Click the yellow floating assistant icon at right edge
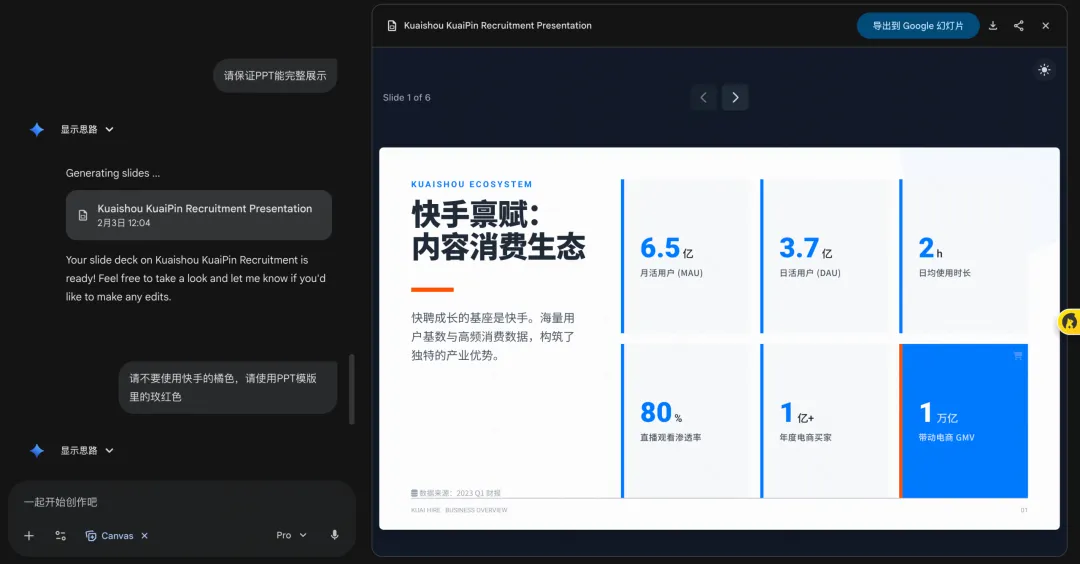The height and width of the screenshot is (564, 1080). coord(1070,322)
